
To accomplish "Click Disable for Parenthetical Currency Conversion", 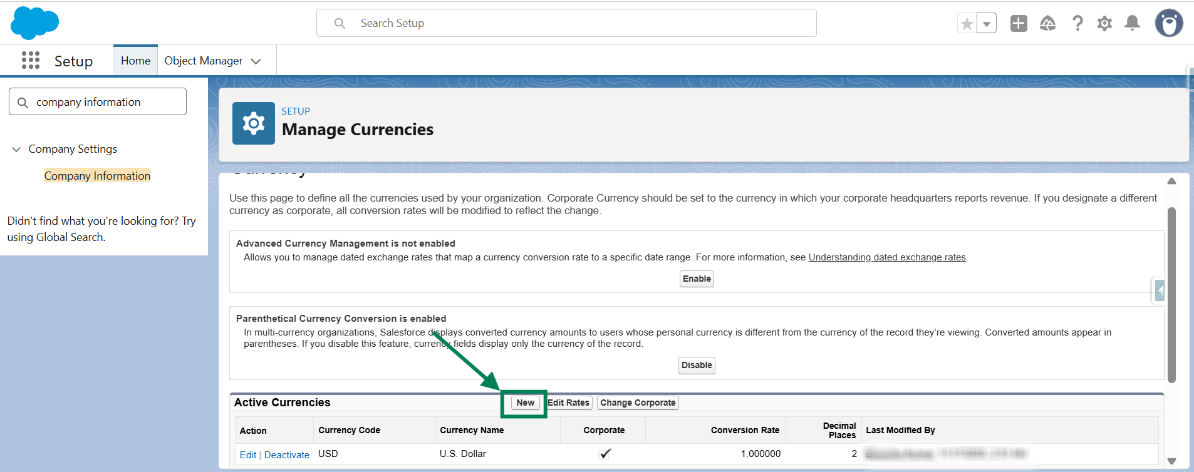I will (697, 365).
